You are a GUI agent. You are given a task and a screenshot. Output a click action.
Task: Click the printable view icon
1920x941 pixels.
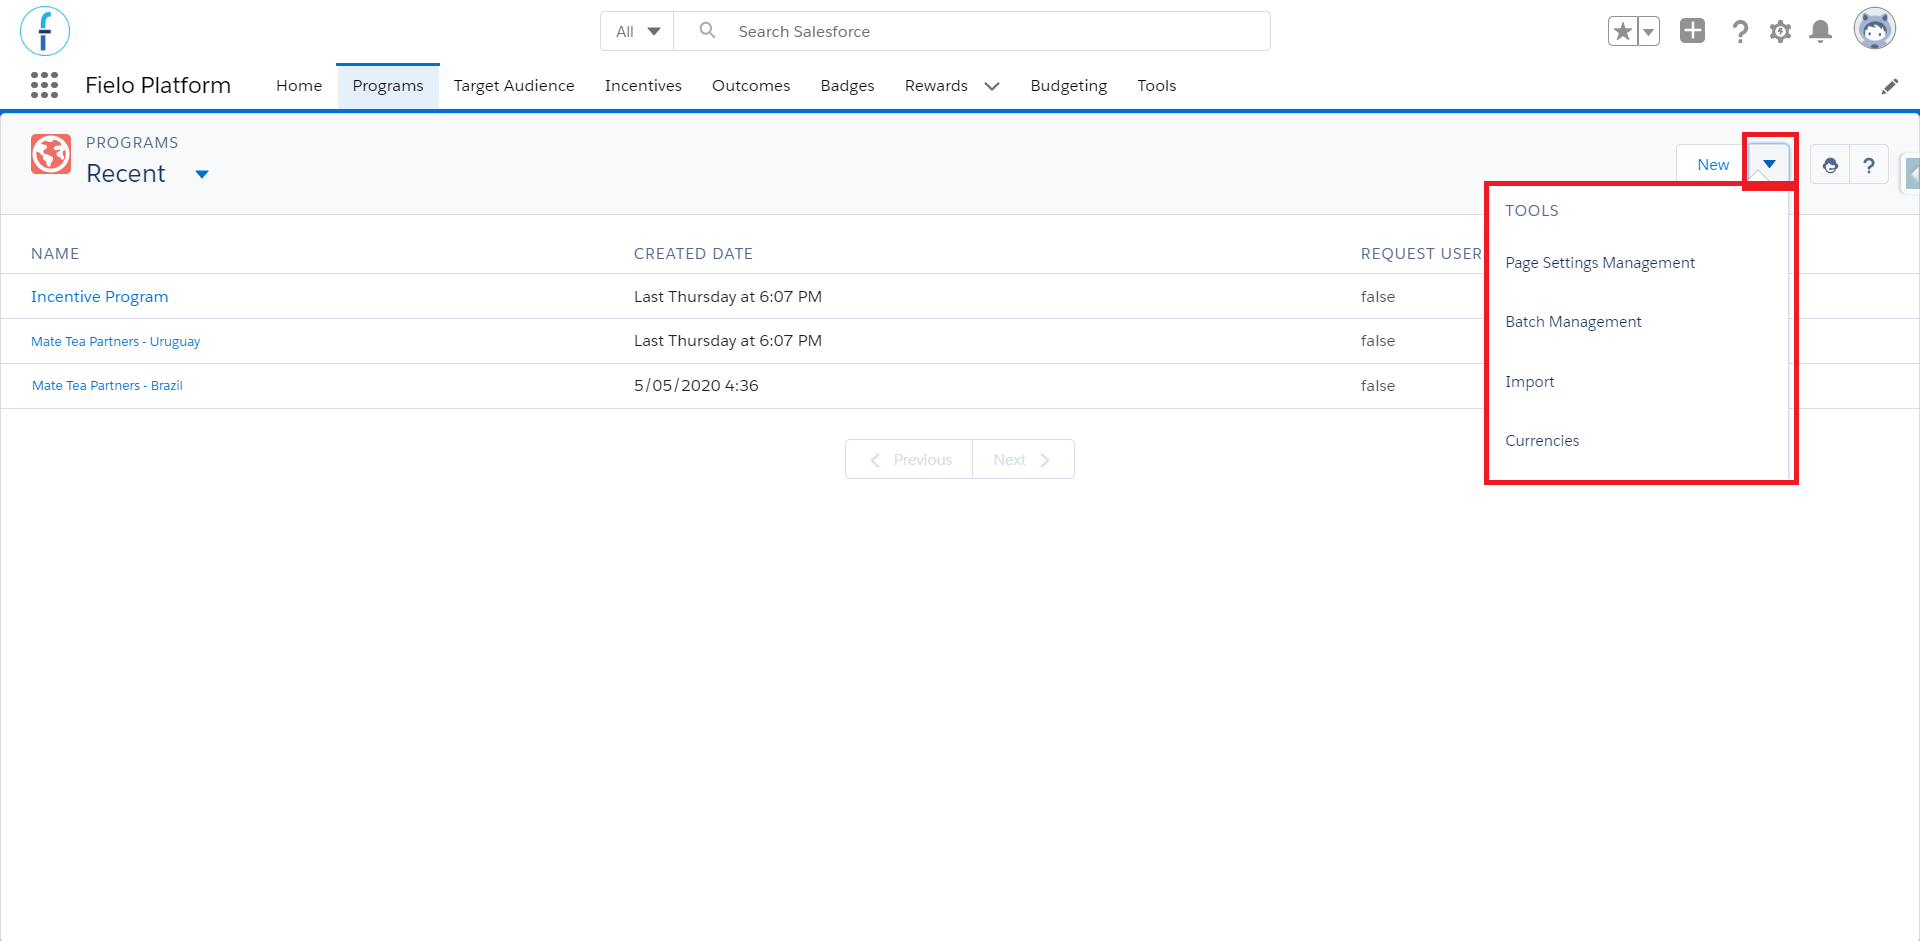pyautogui.click(x=1830, y=165)
